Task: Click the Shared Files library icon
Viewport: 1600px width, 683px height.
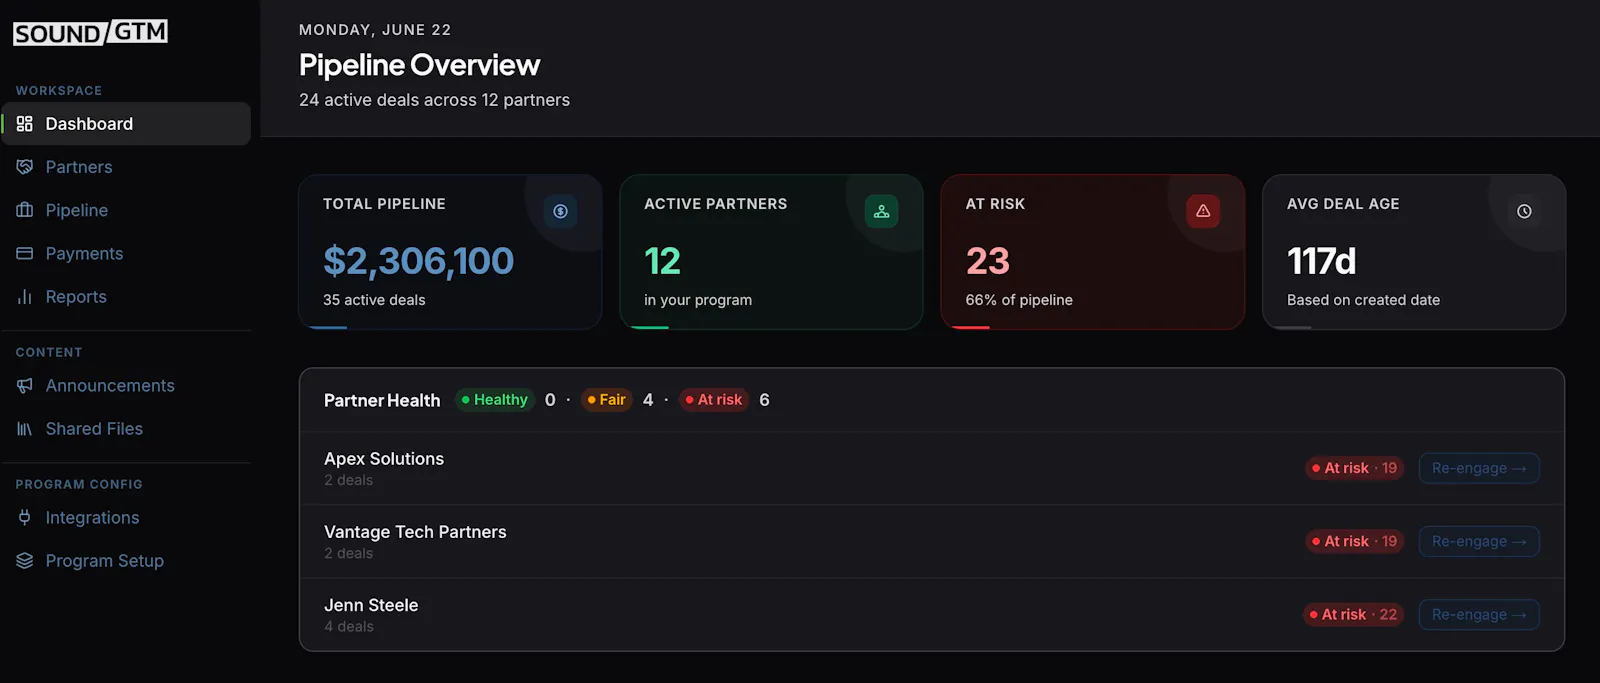Action: (25, 429)
